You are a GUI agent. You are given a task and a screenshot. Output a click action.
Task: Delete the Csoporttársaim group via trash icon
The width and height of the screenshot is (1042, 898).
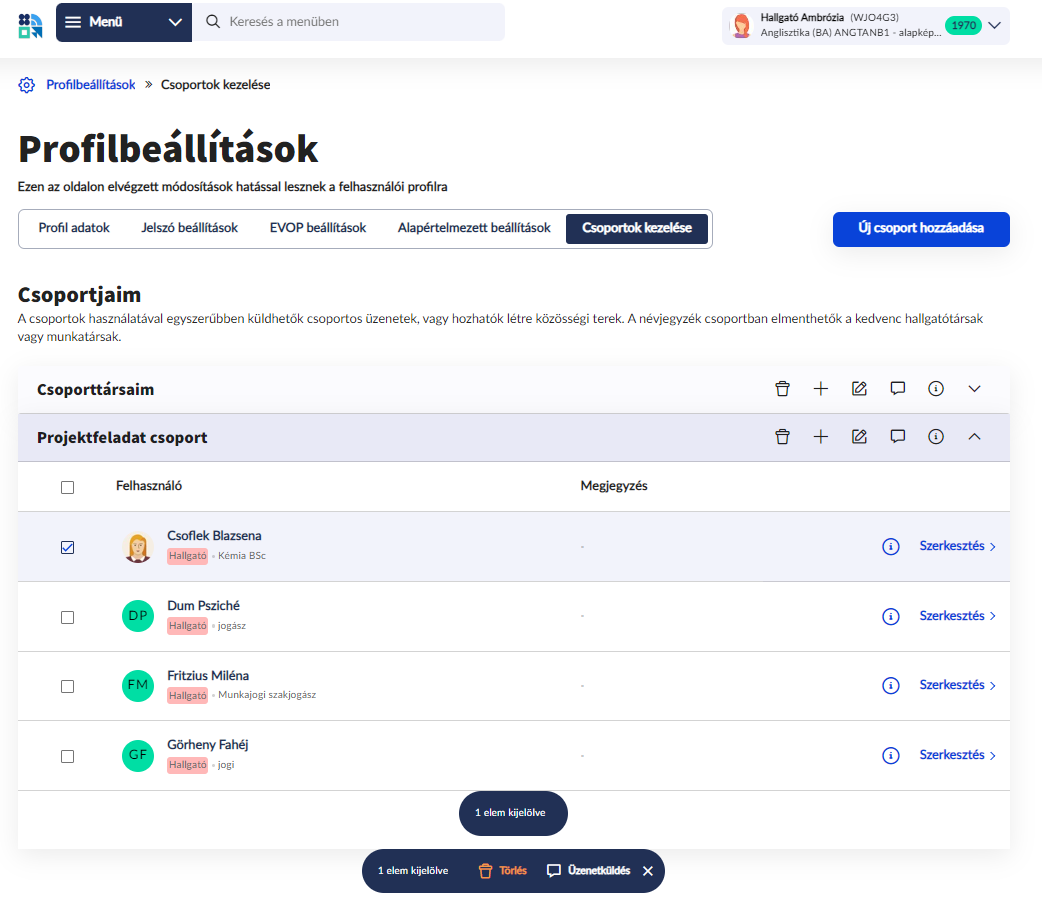(x=782, y=389)
